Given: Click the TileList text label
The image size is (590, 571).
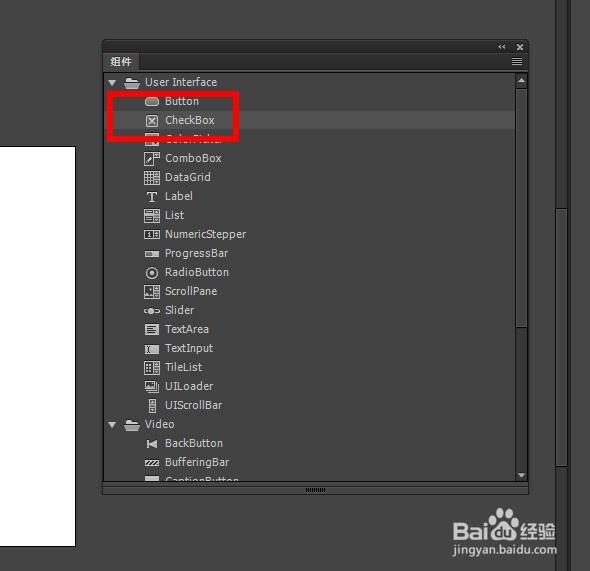Looking at the screenshot, I should pyautogui.click(x=184, y=367).
